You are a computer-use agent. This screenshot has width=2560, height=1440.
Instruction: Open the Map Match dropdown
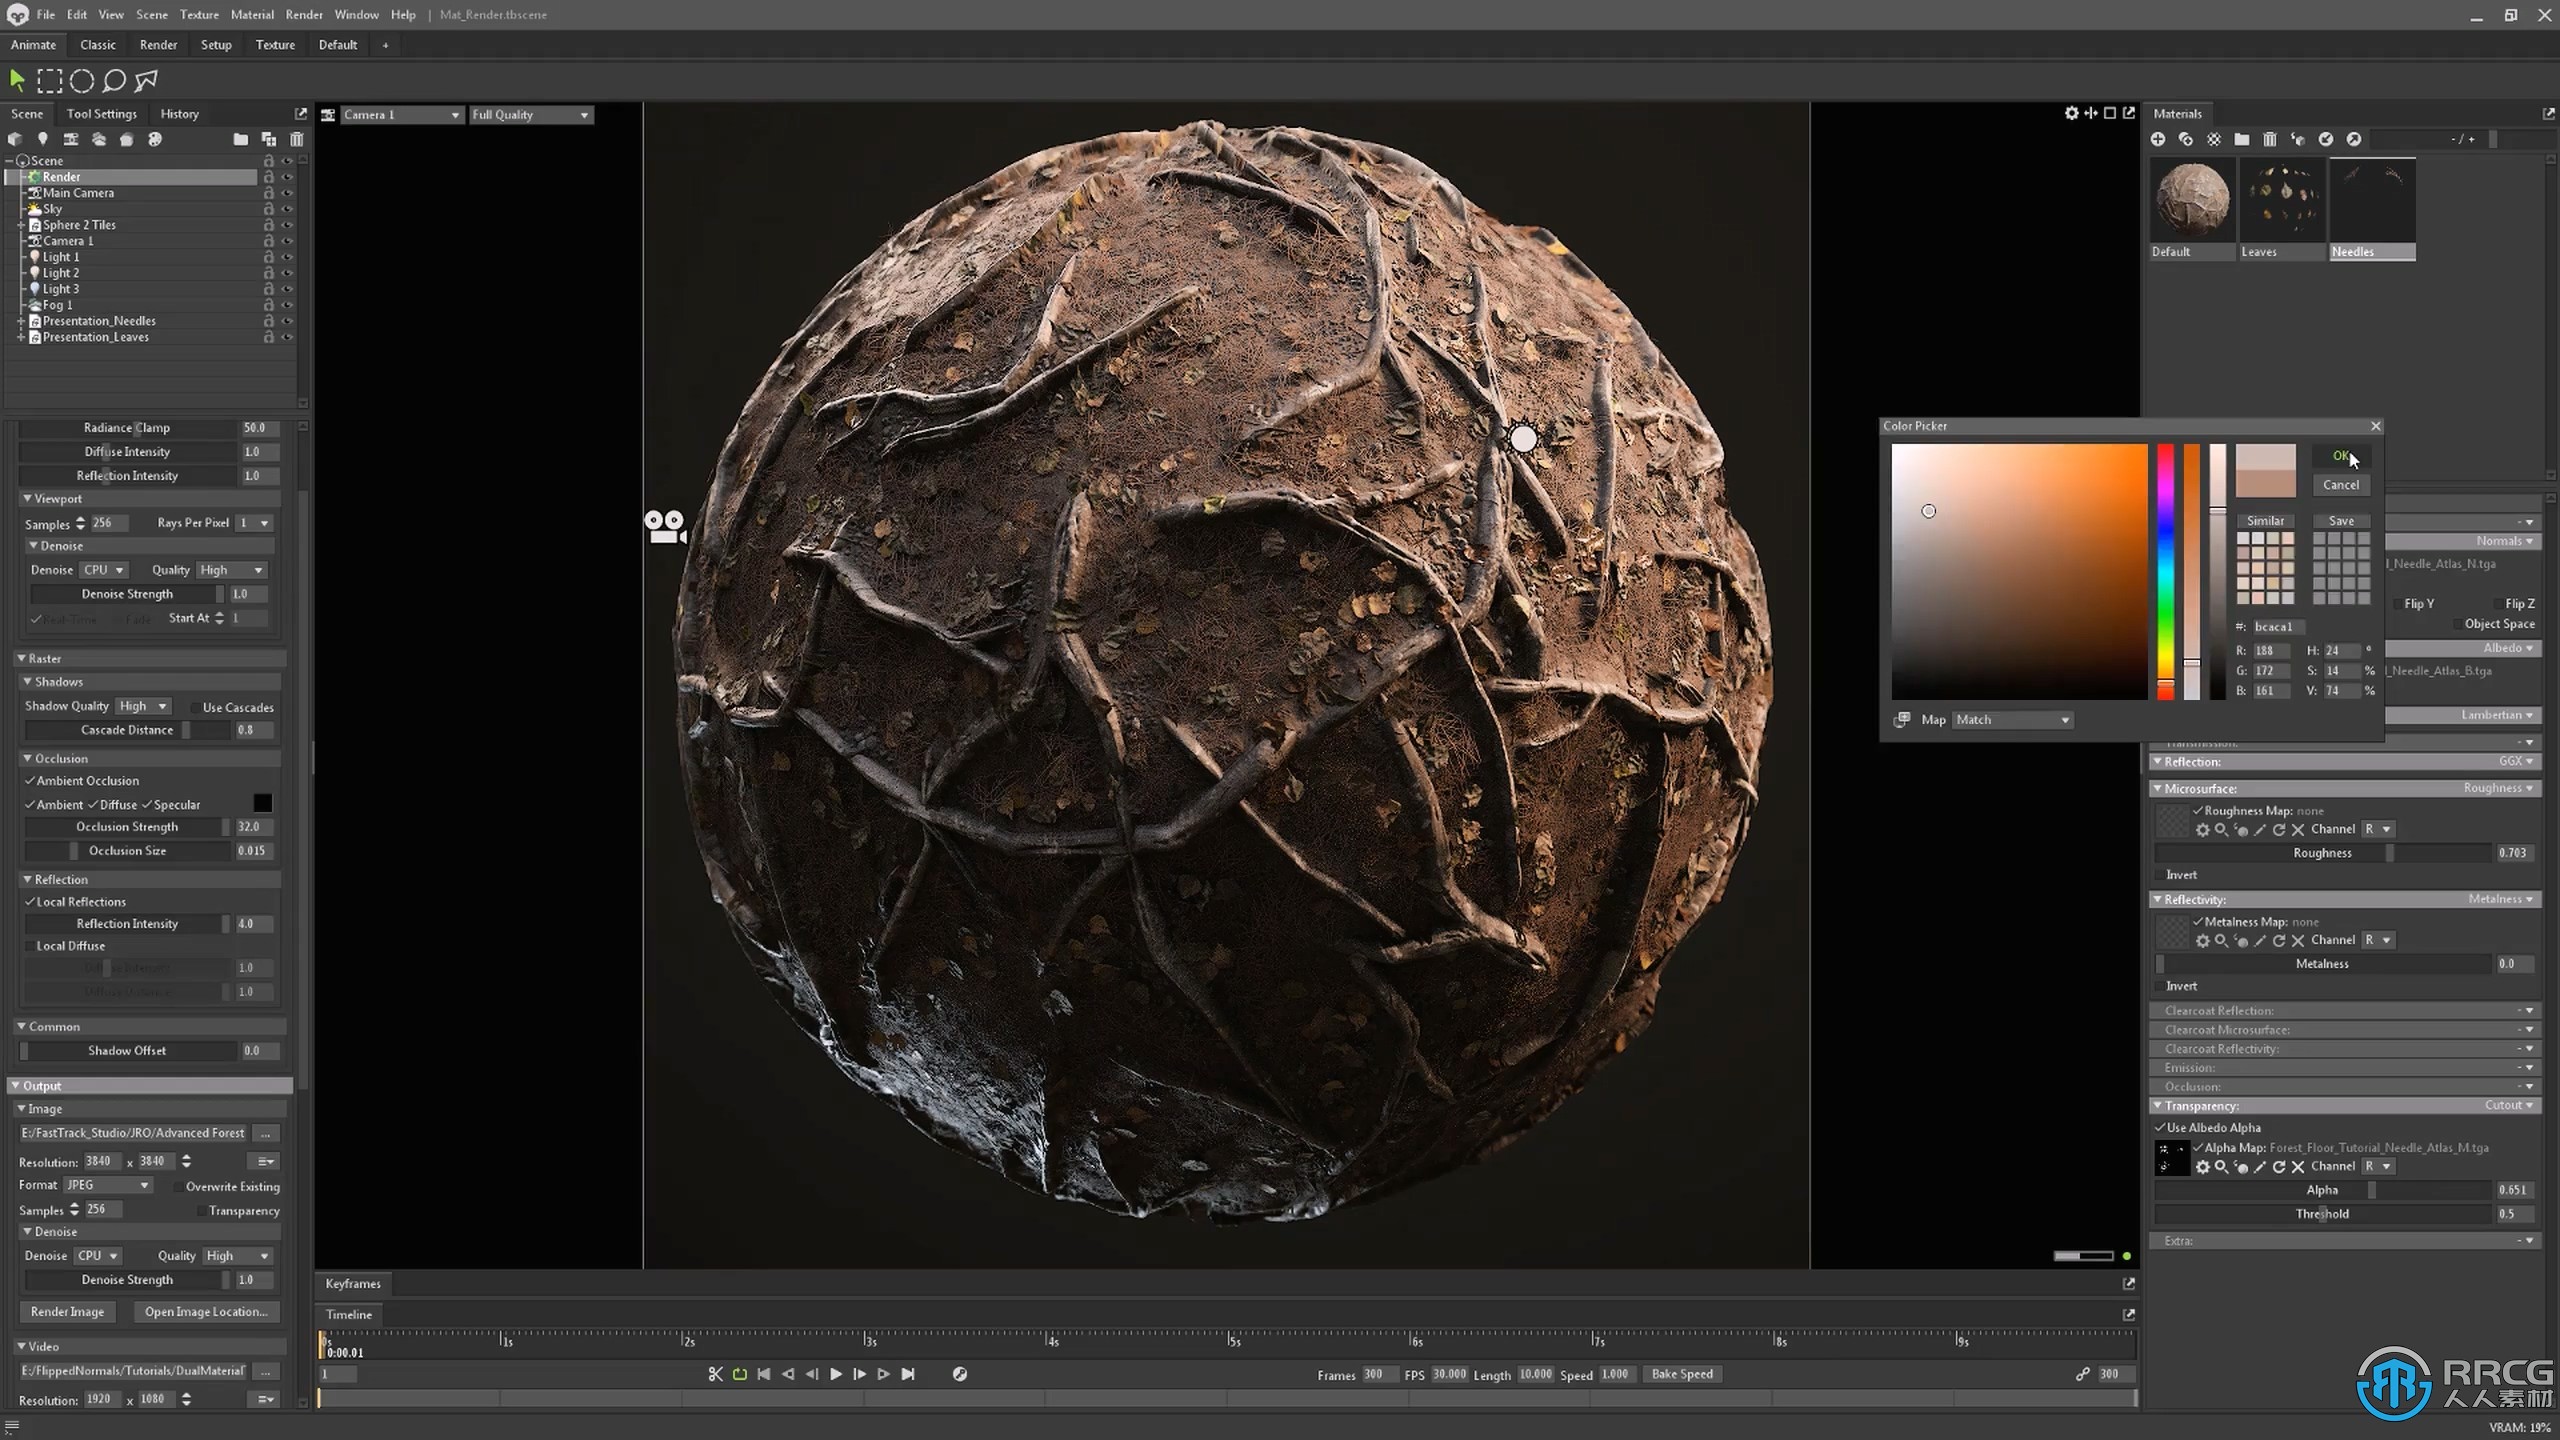tap(2012, 720)
